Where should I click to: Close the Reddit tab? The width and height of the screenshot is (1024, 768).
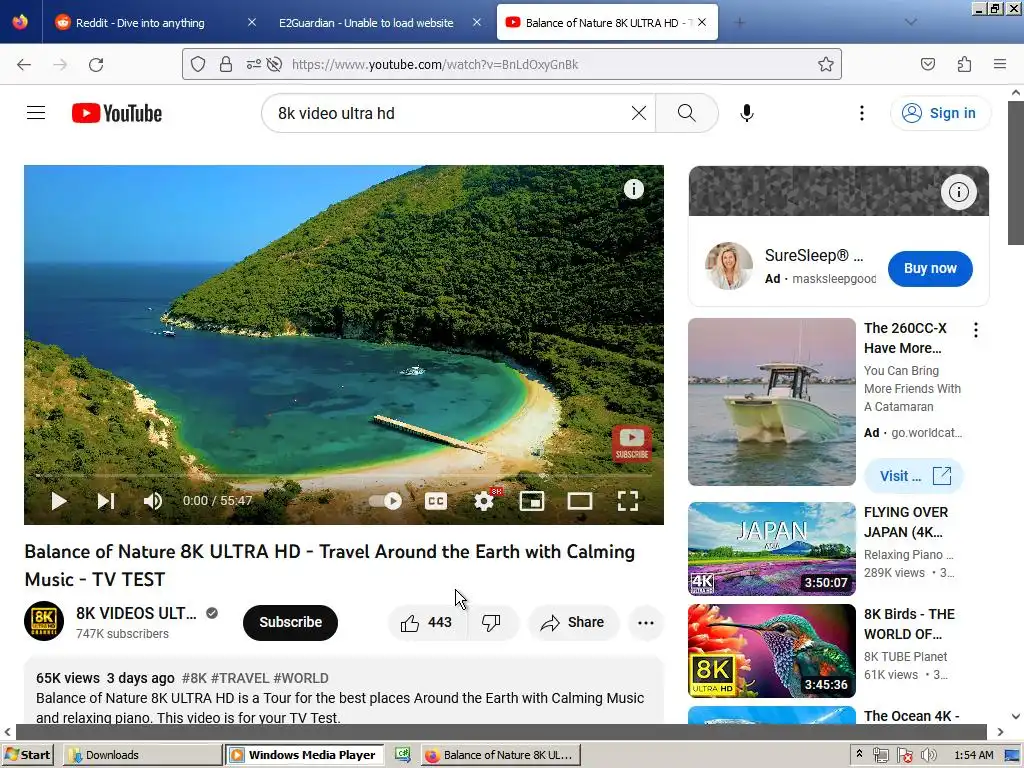252,22
